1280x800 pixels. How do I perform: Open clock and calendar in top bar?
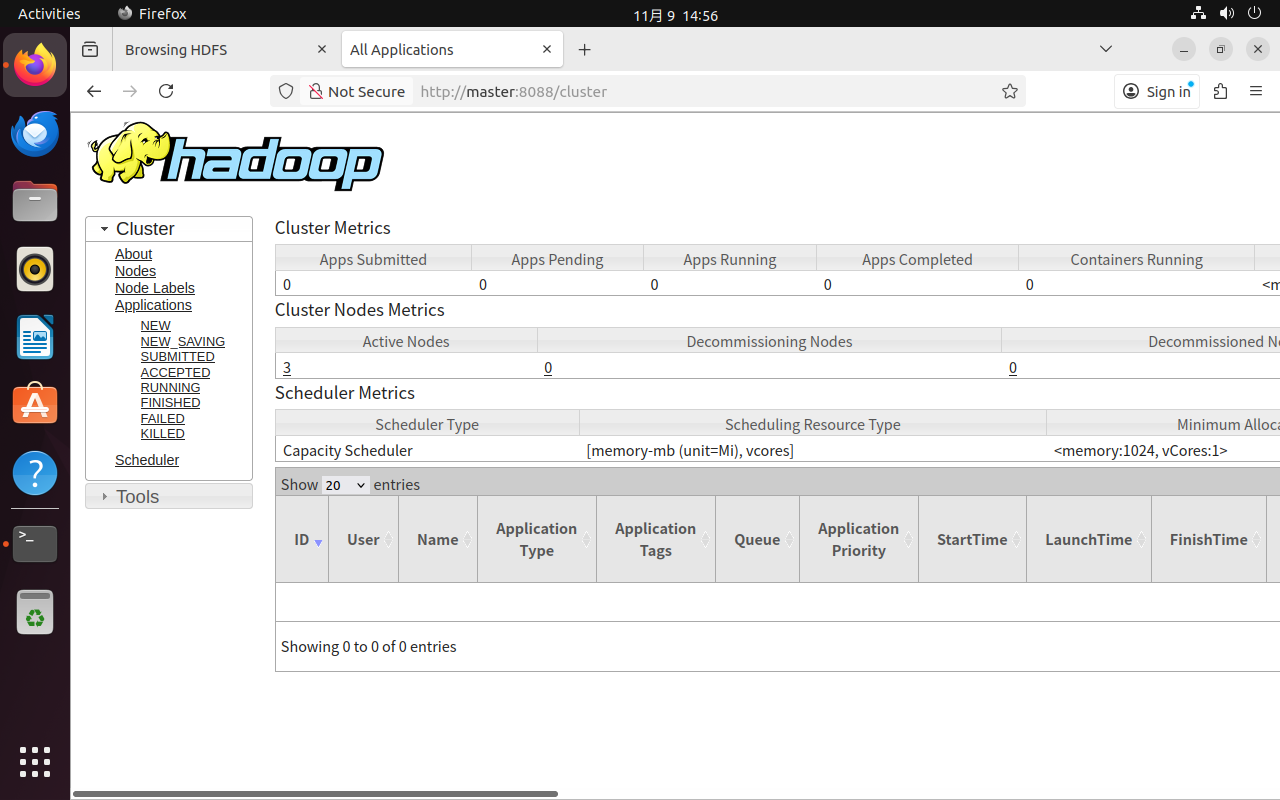pos(675,15)
